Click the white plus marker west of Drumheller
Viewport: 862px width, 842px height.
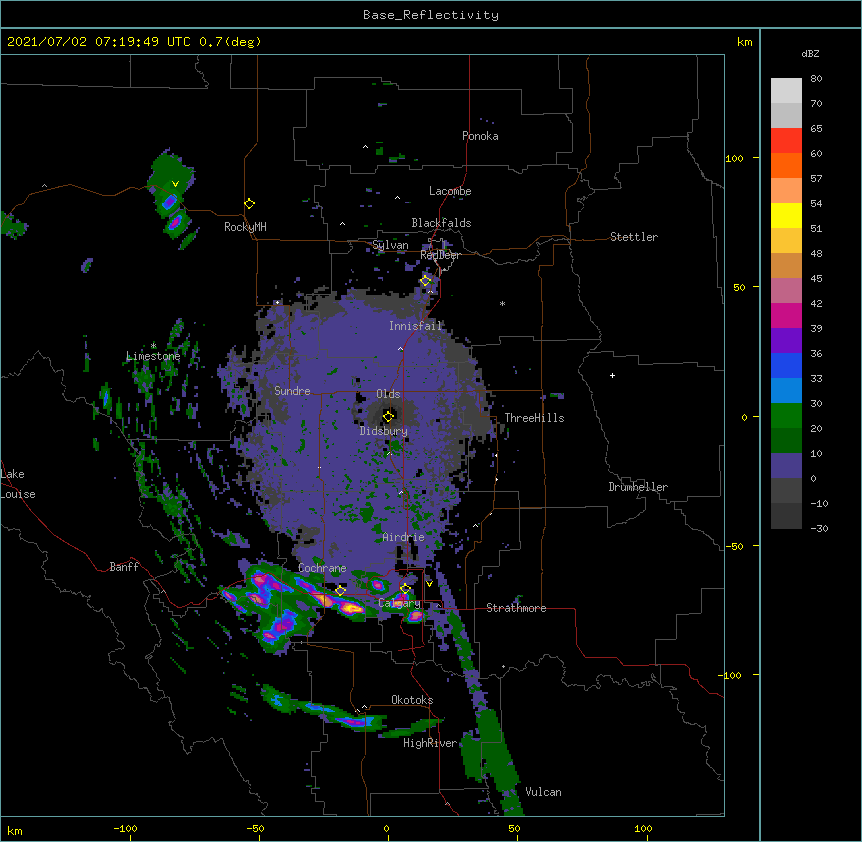(x=612, y=375)
